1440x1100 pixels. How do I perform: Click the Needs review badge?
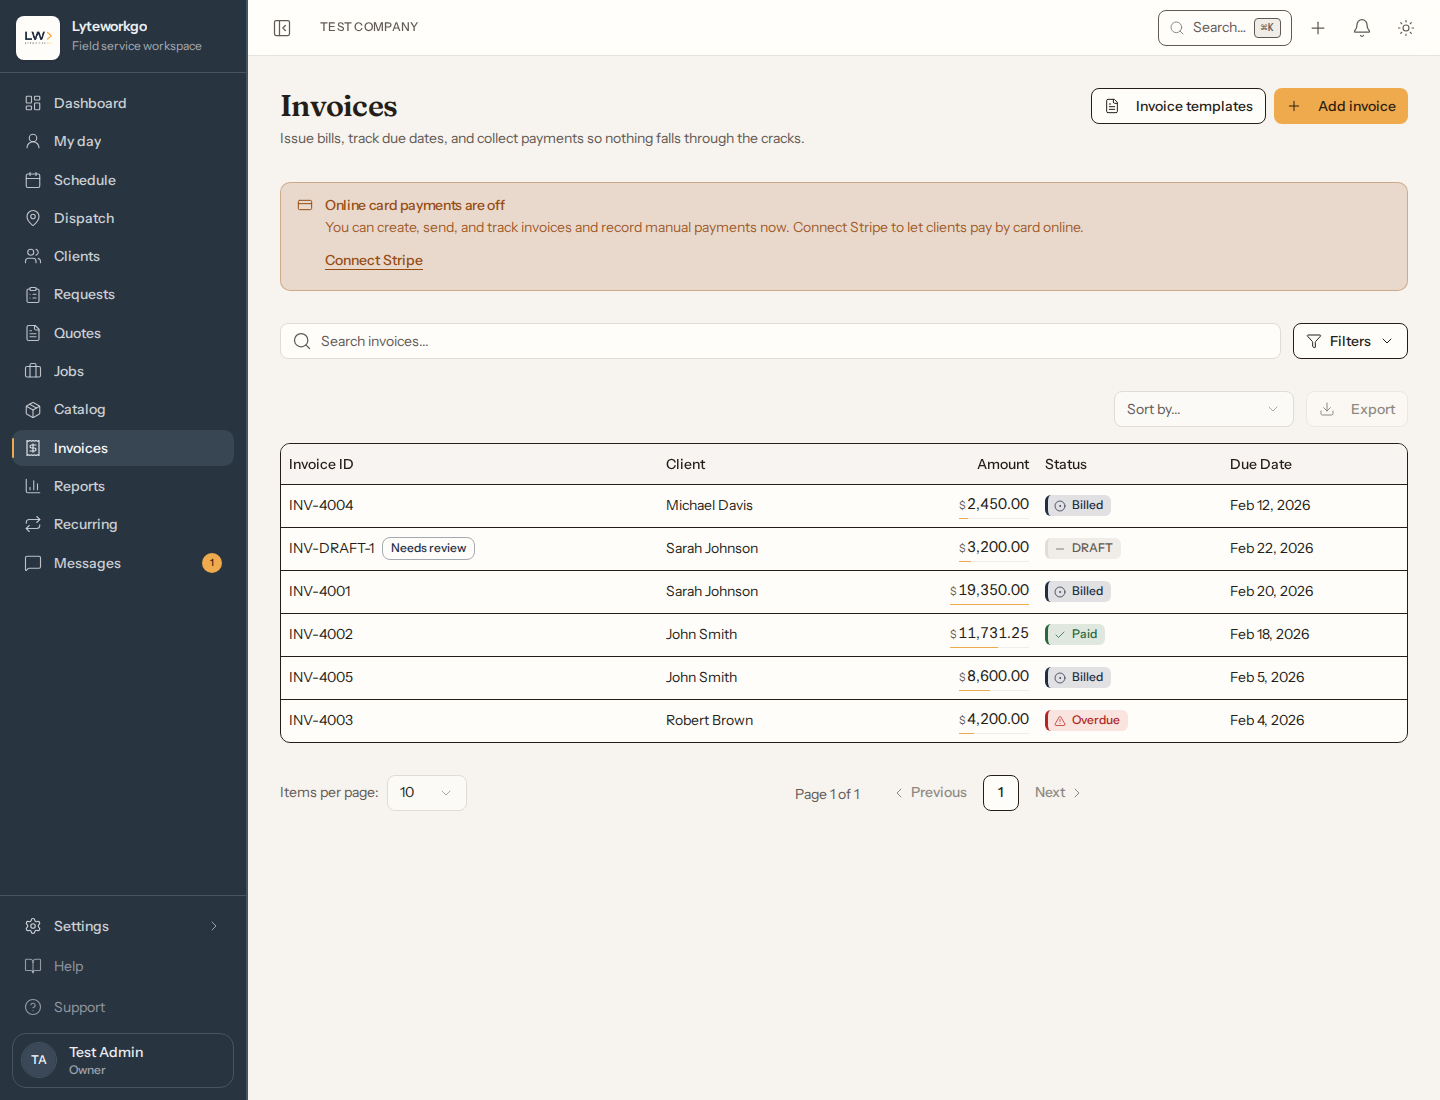point(428,548)
